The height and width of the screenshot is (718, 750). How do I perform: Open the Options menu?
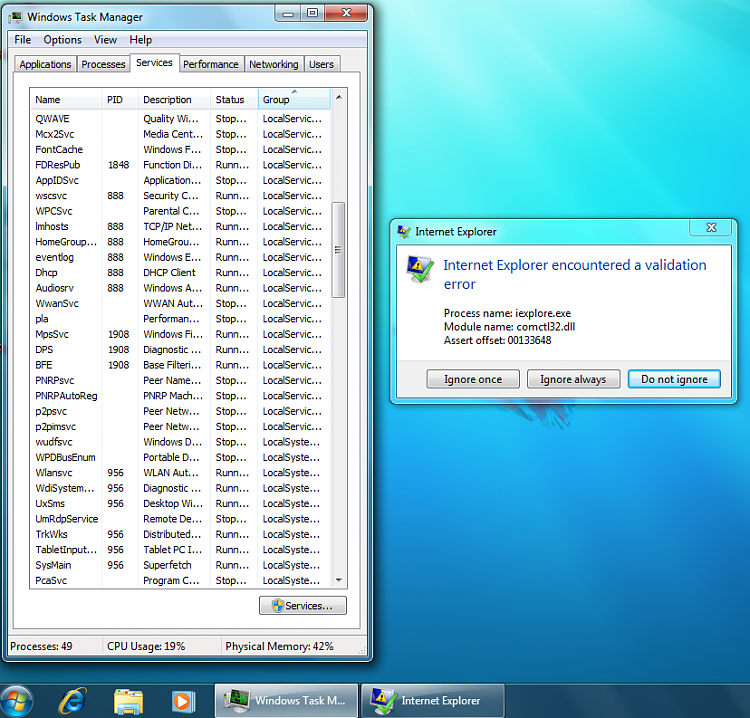pos(62,40)
